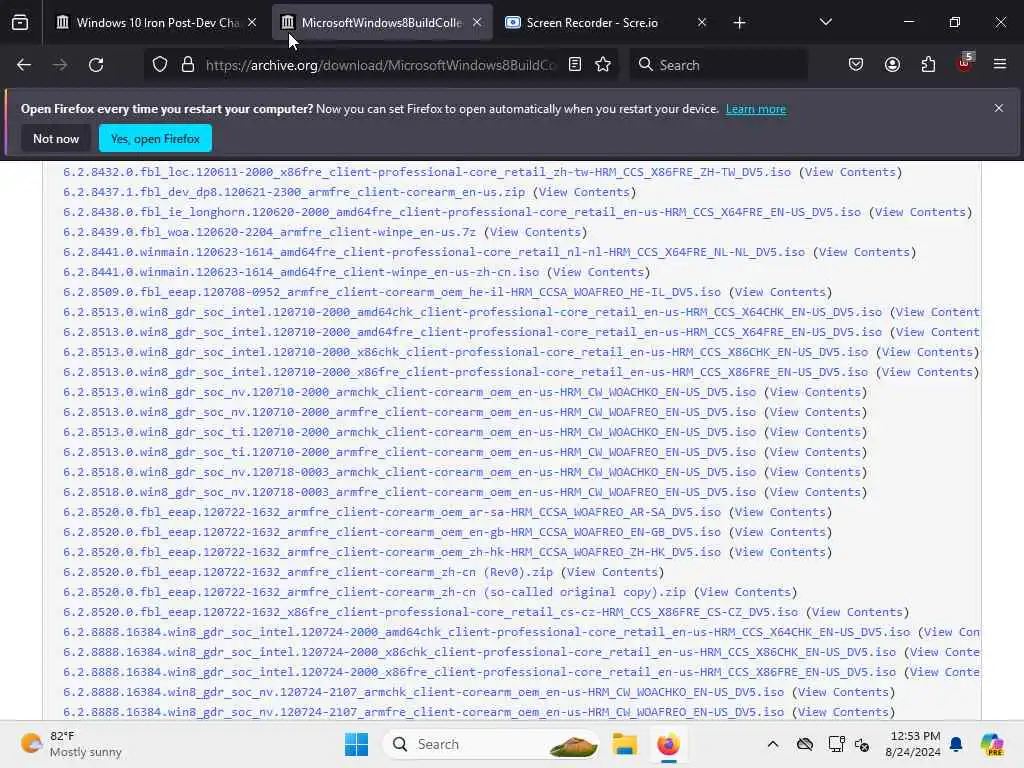View Contents of 6.2.8439.0.fbl_woa 7z
Image resolution: width=1024 pixels, height=768 pixels.
(x=536, y=232)
